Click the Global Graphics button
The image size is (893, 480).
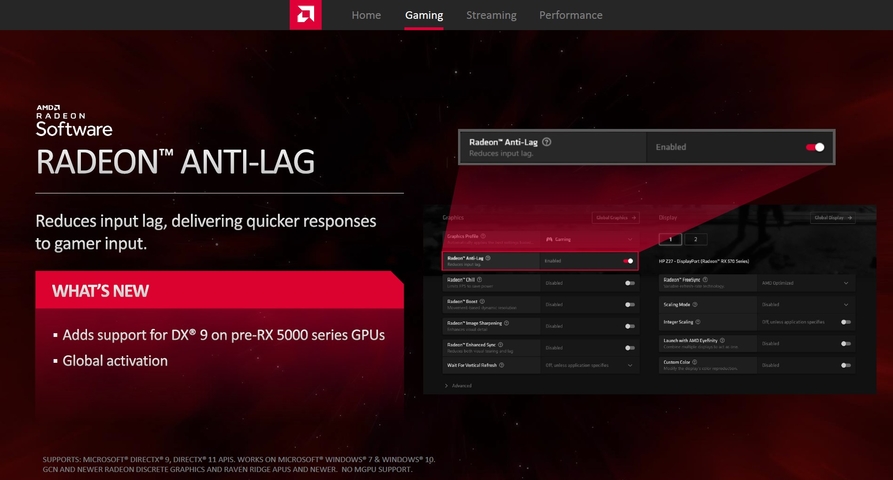[x=616, y=218]
